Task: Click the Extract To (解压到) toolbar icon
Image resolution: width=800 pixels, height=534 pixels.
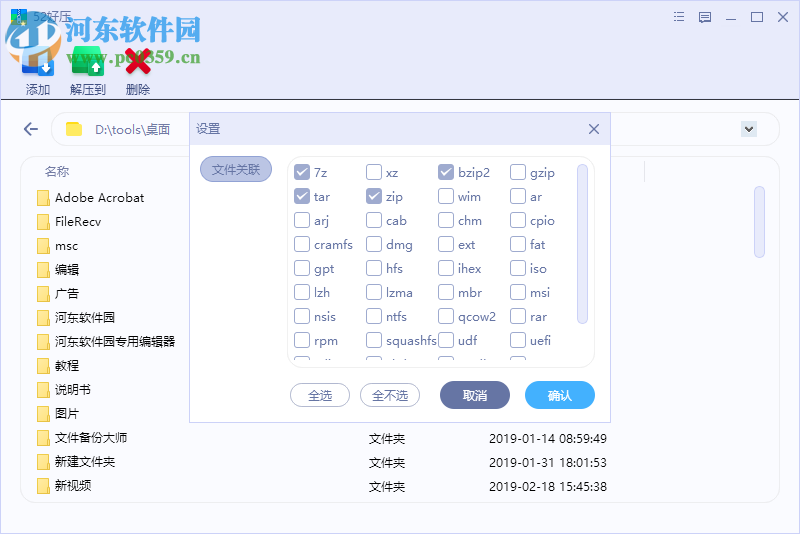Action: click(88, 62)
